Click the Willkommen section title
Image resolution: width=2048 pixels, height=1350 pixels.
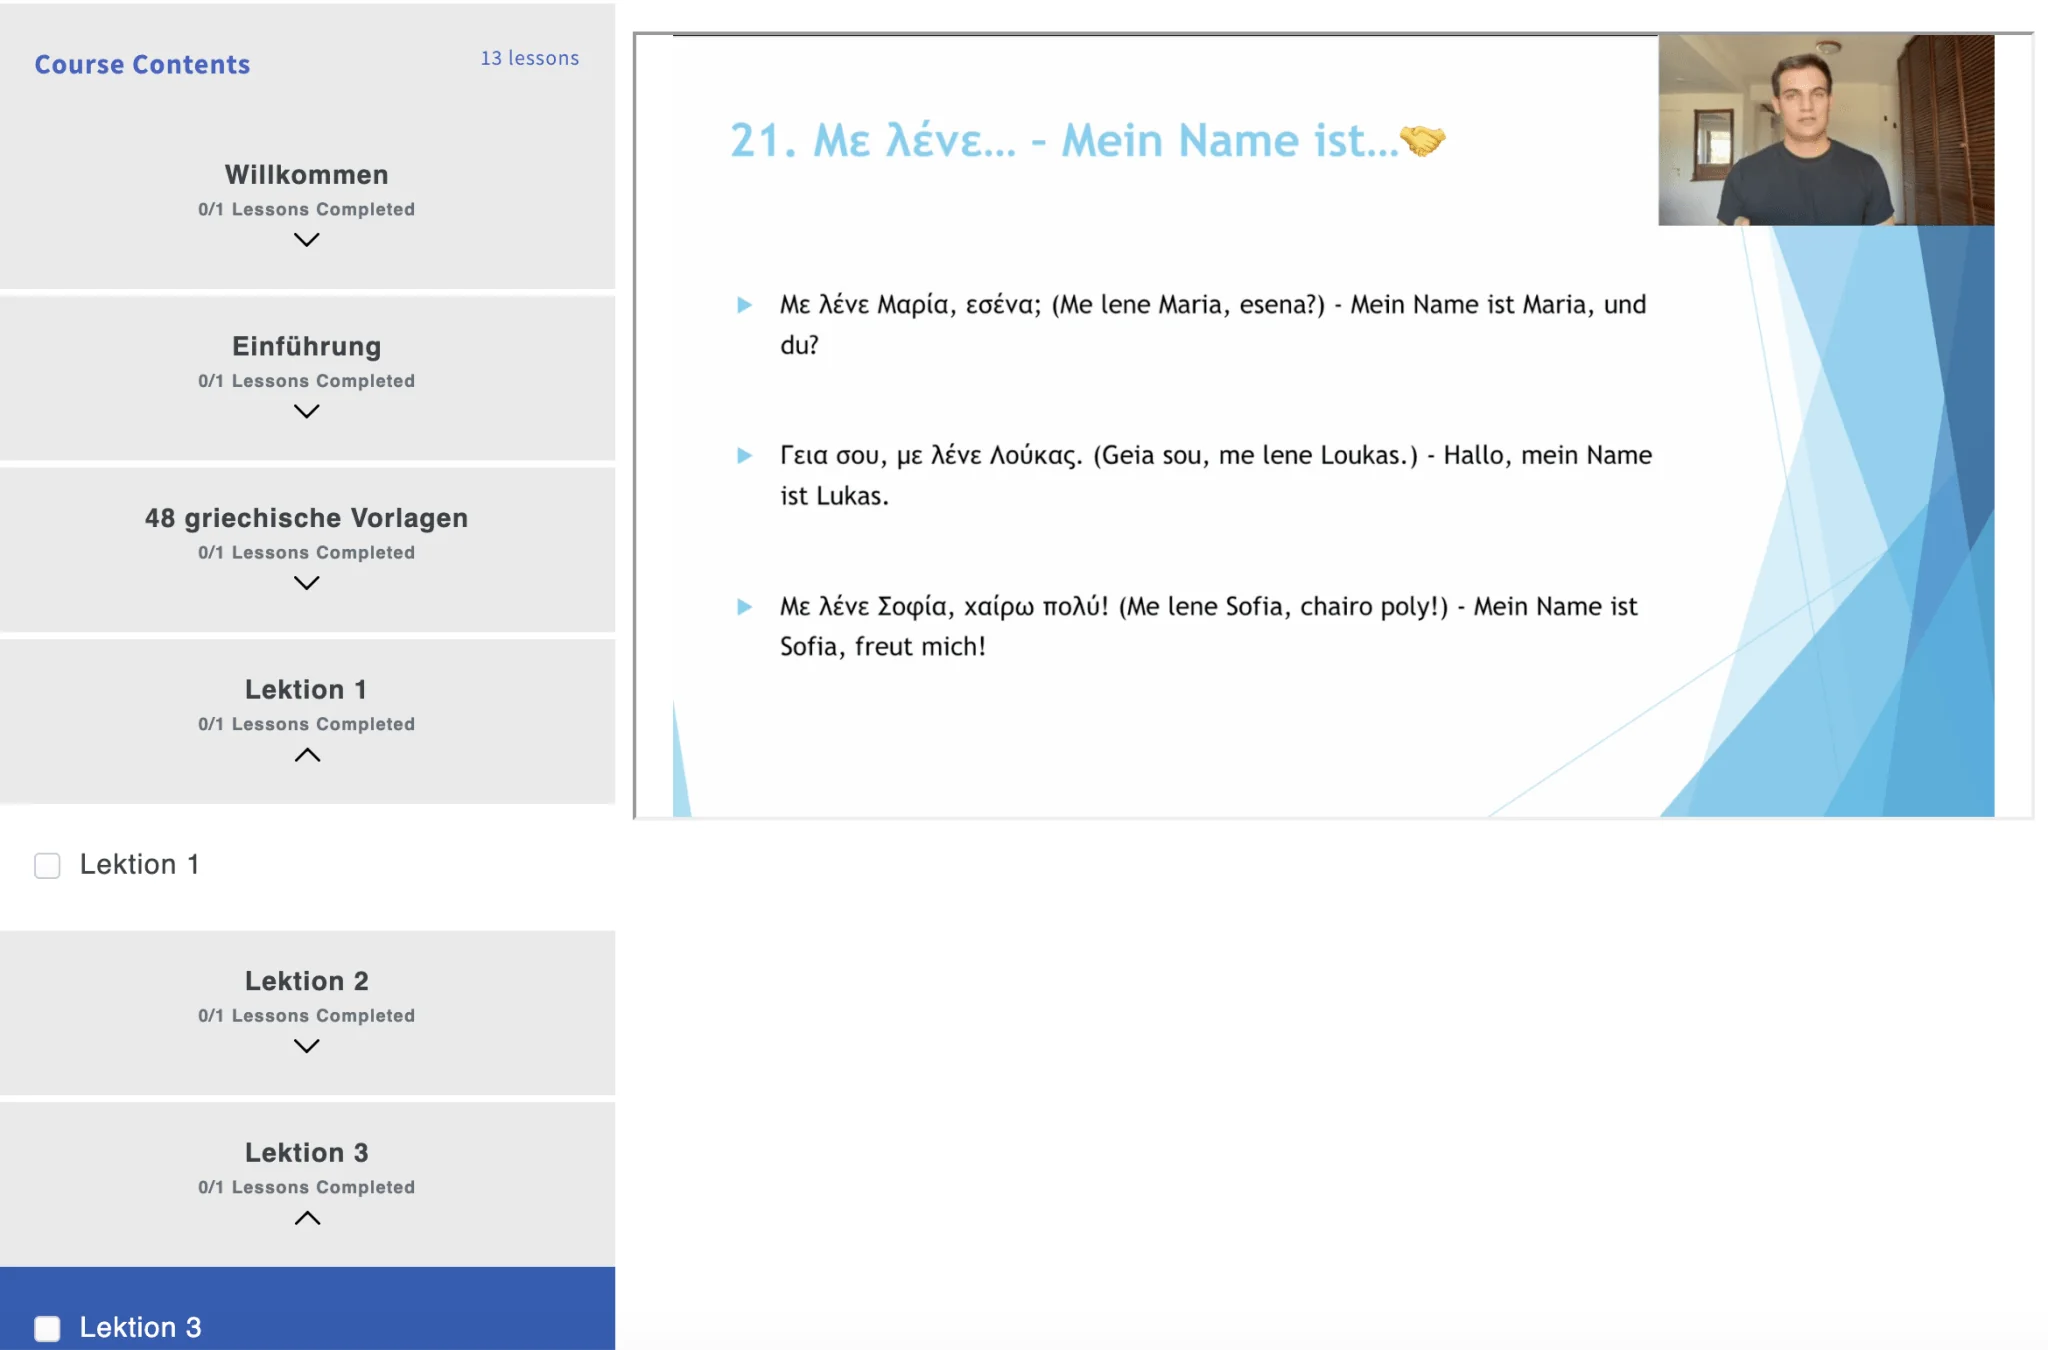(x=306, y=174)
